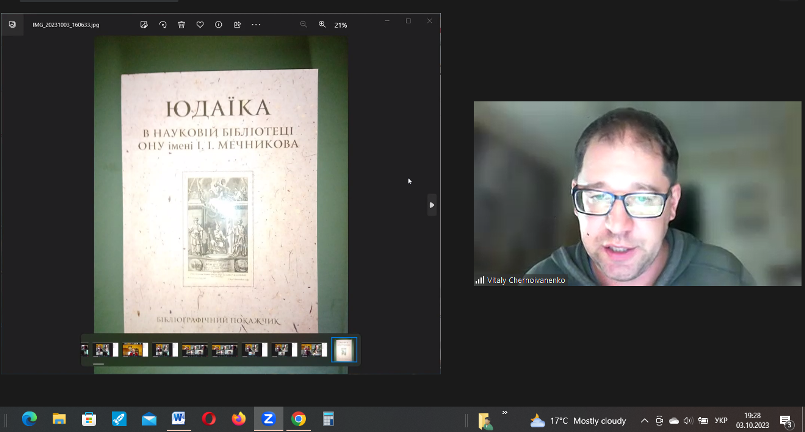Rotate the image using the rotate icon
Screen dimensions: 805x432
(163, 24)
